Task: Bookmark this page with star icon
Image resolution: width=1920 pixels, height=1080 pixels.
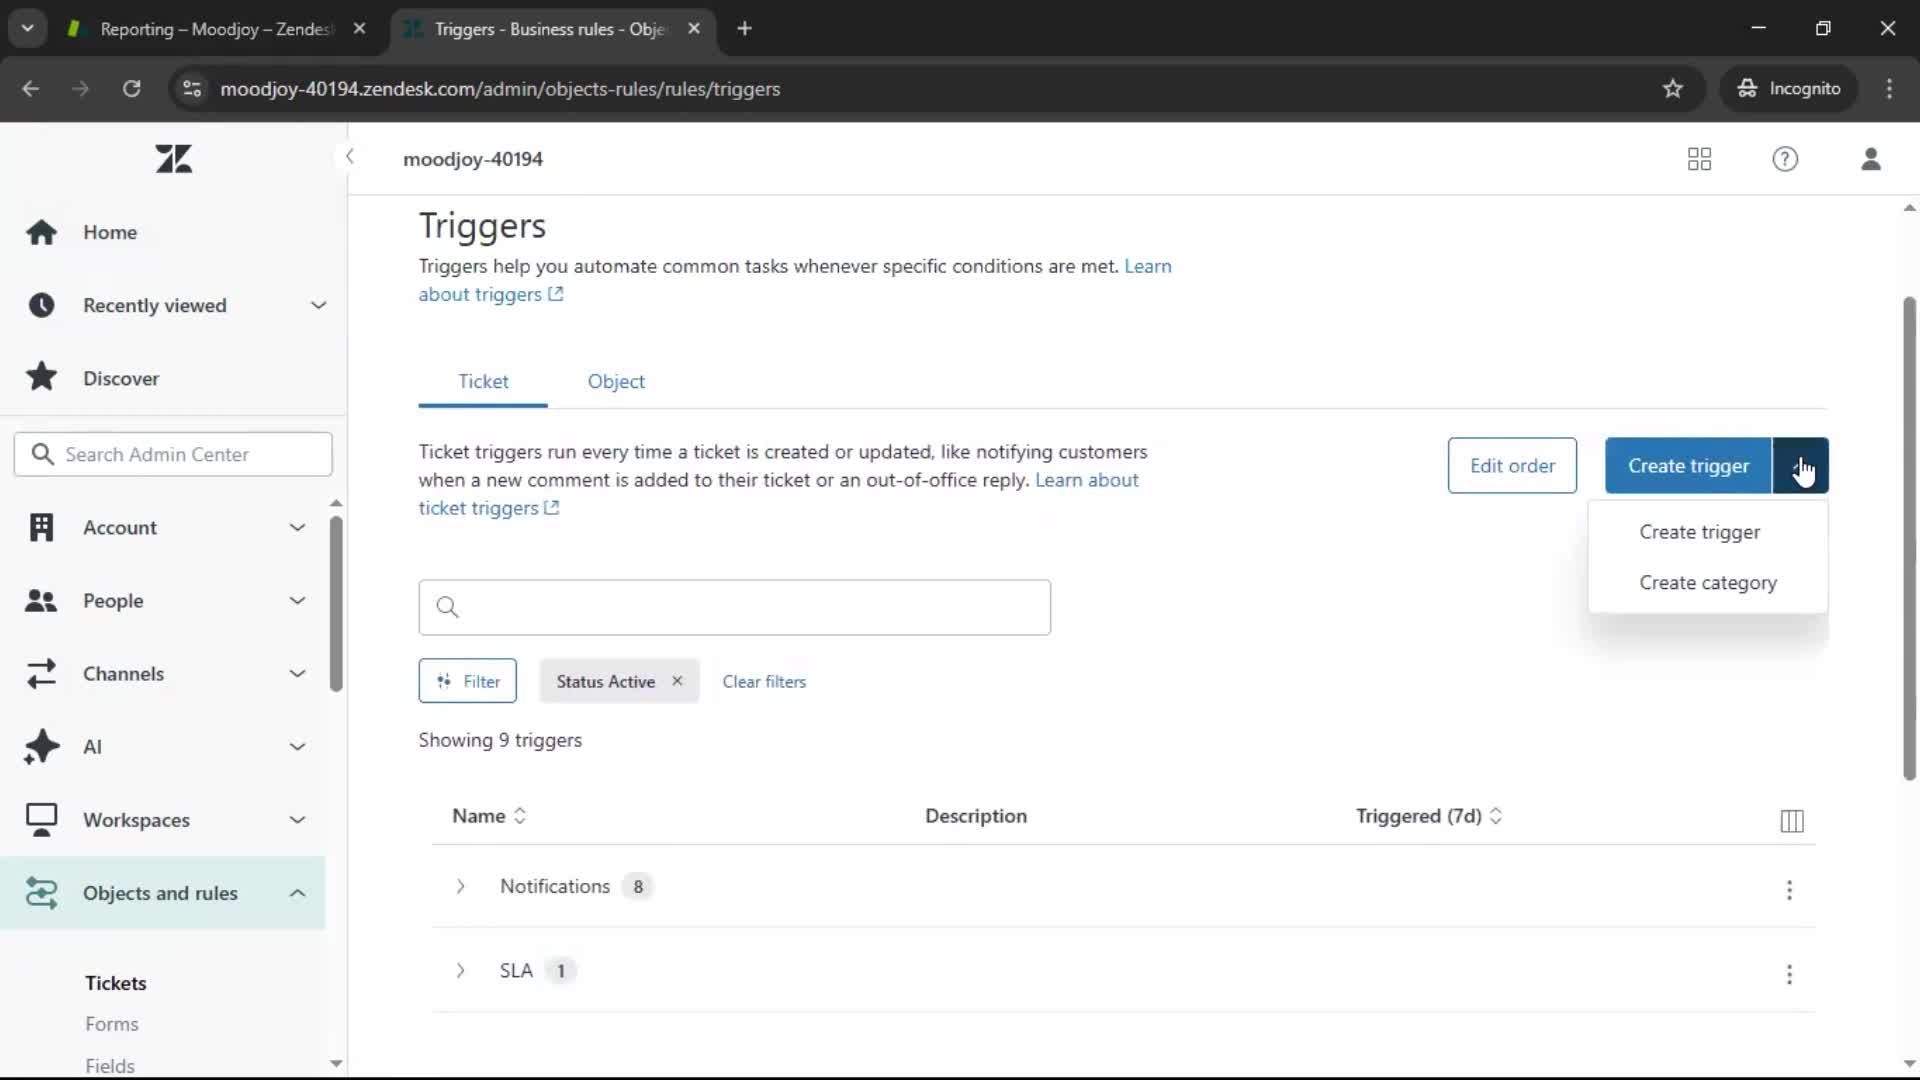Action: pyautogui.click(x=1672, y=89)
